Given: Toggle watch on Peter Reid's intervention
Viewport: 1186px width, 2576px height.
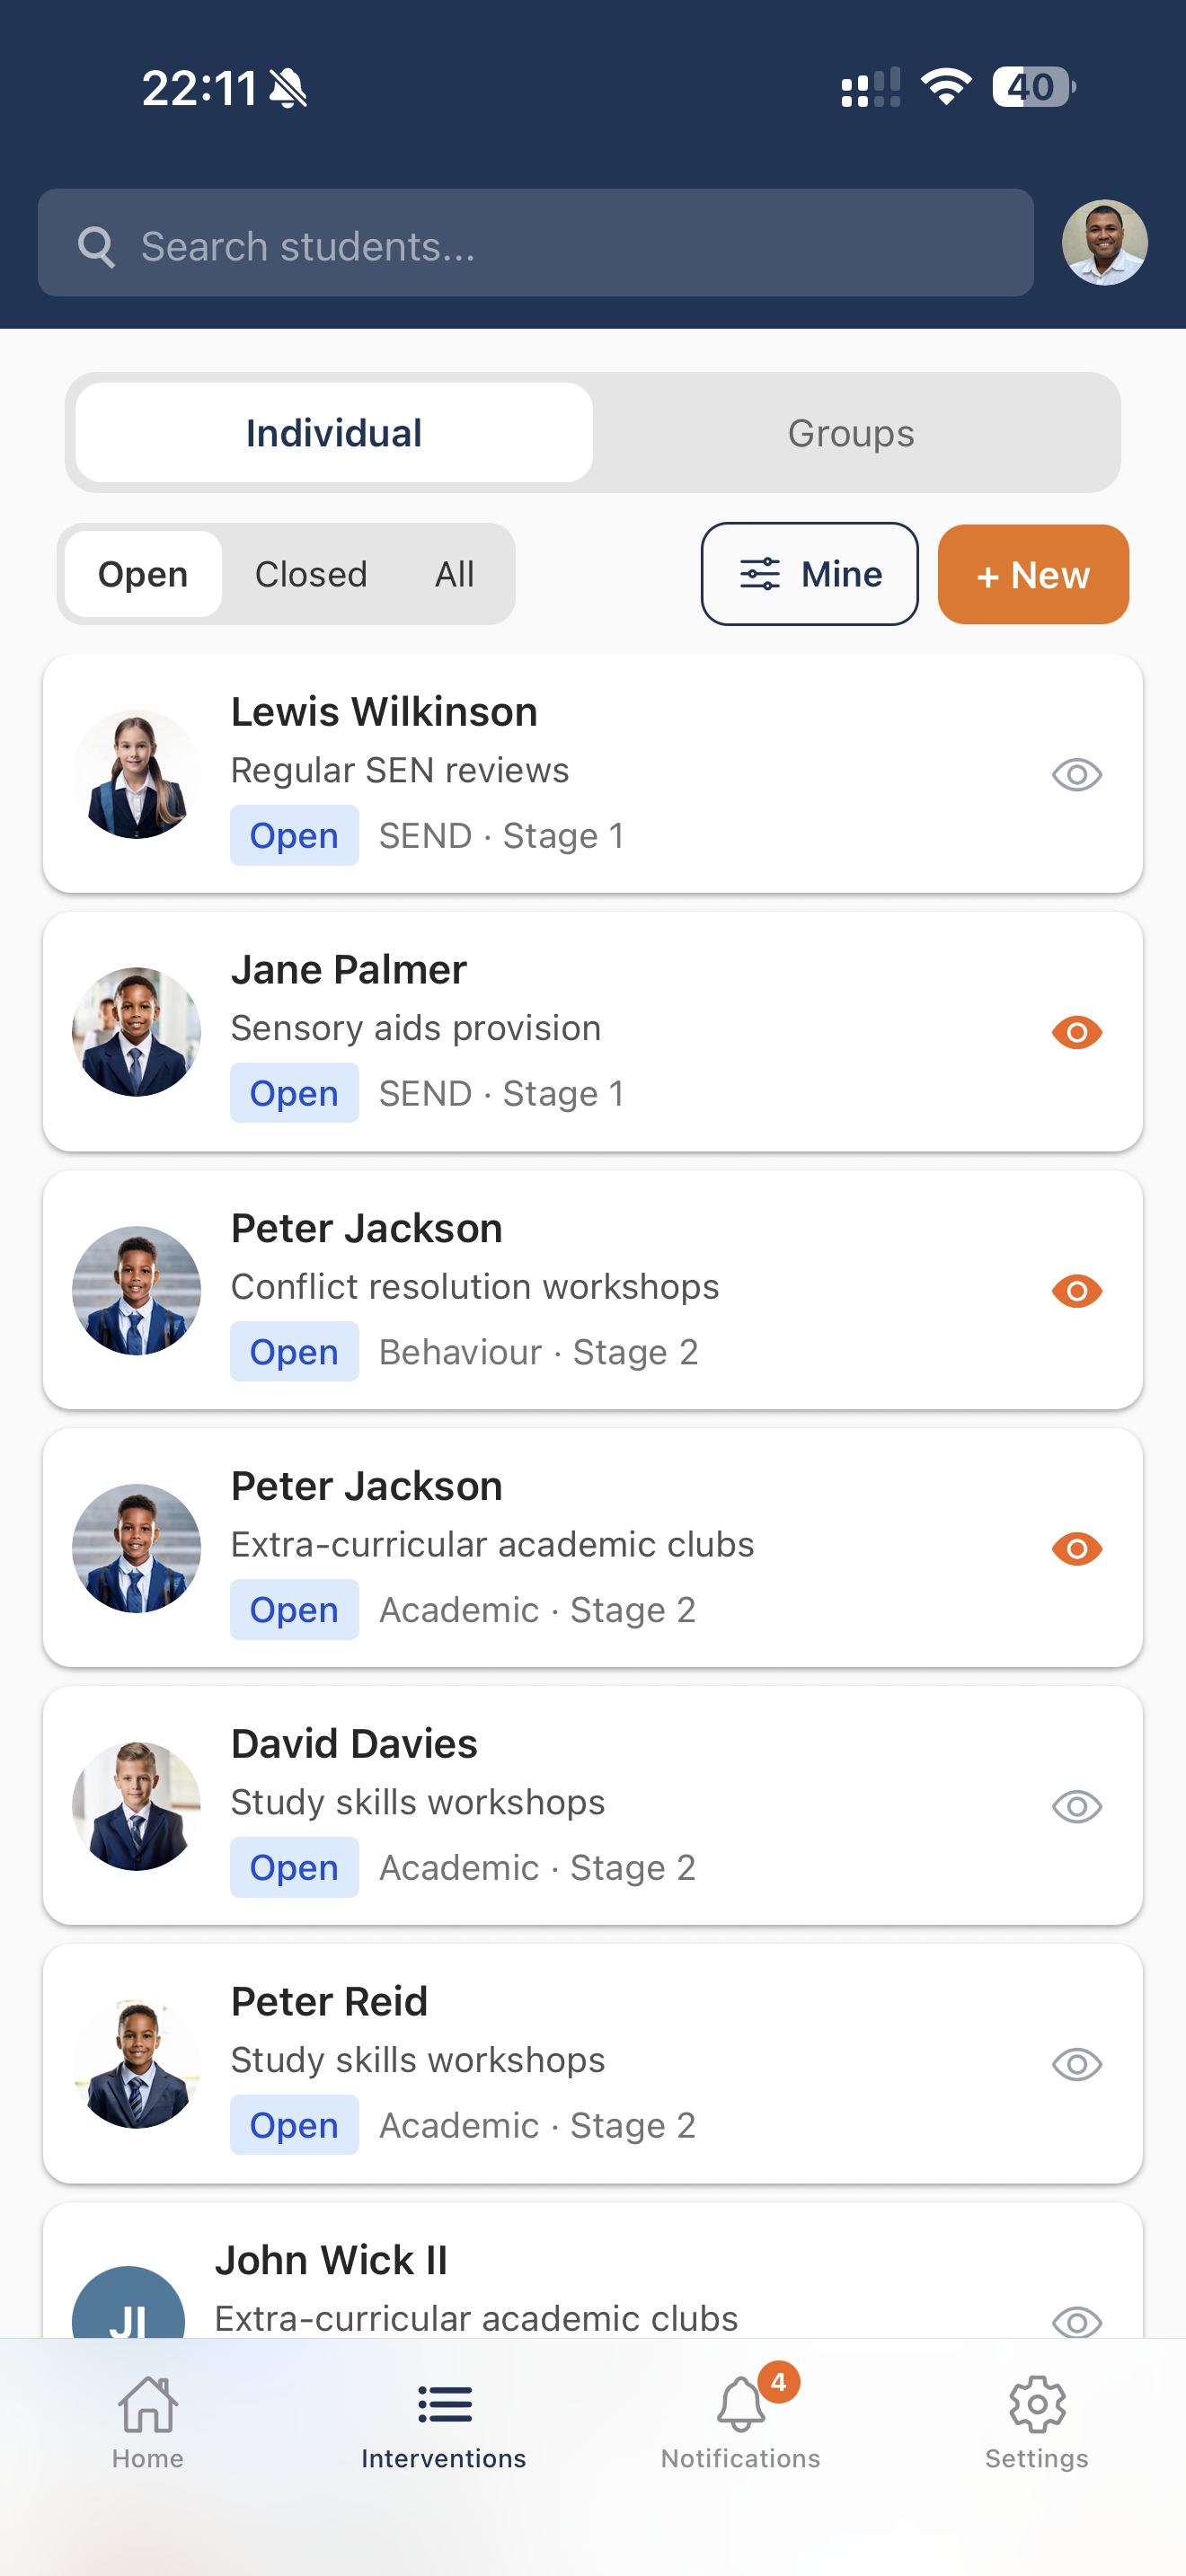Looking at the screenshot, I should 1077,2065.
